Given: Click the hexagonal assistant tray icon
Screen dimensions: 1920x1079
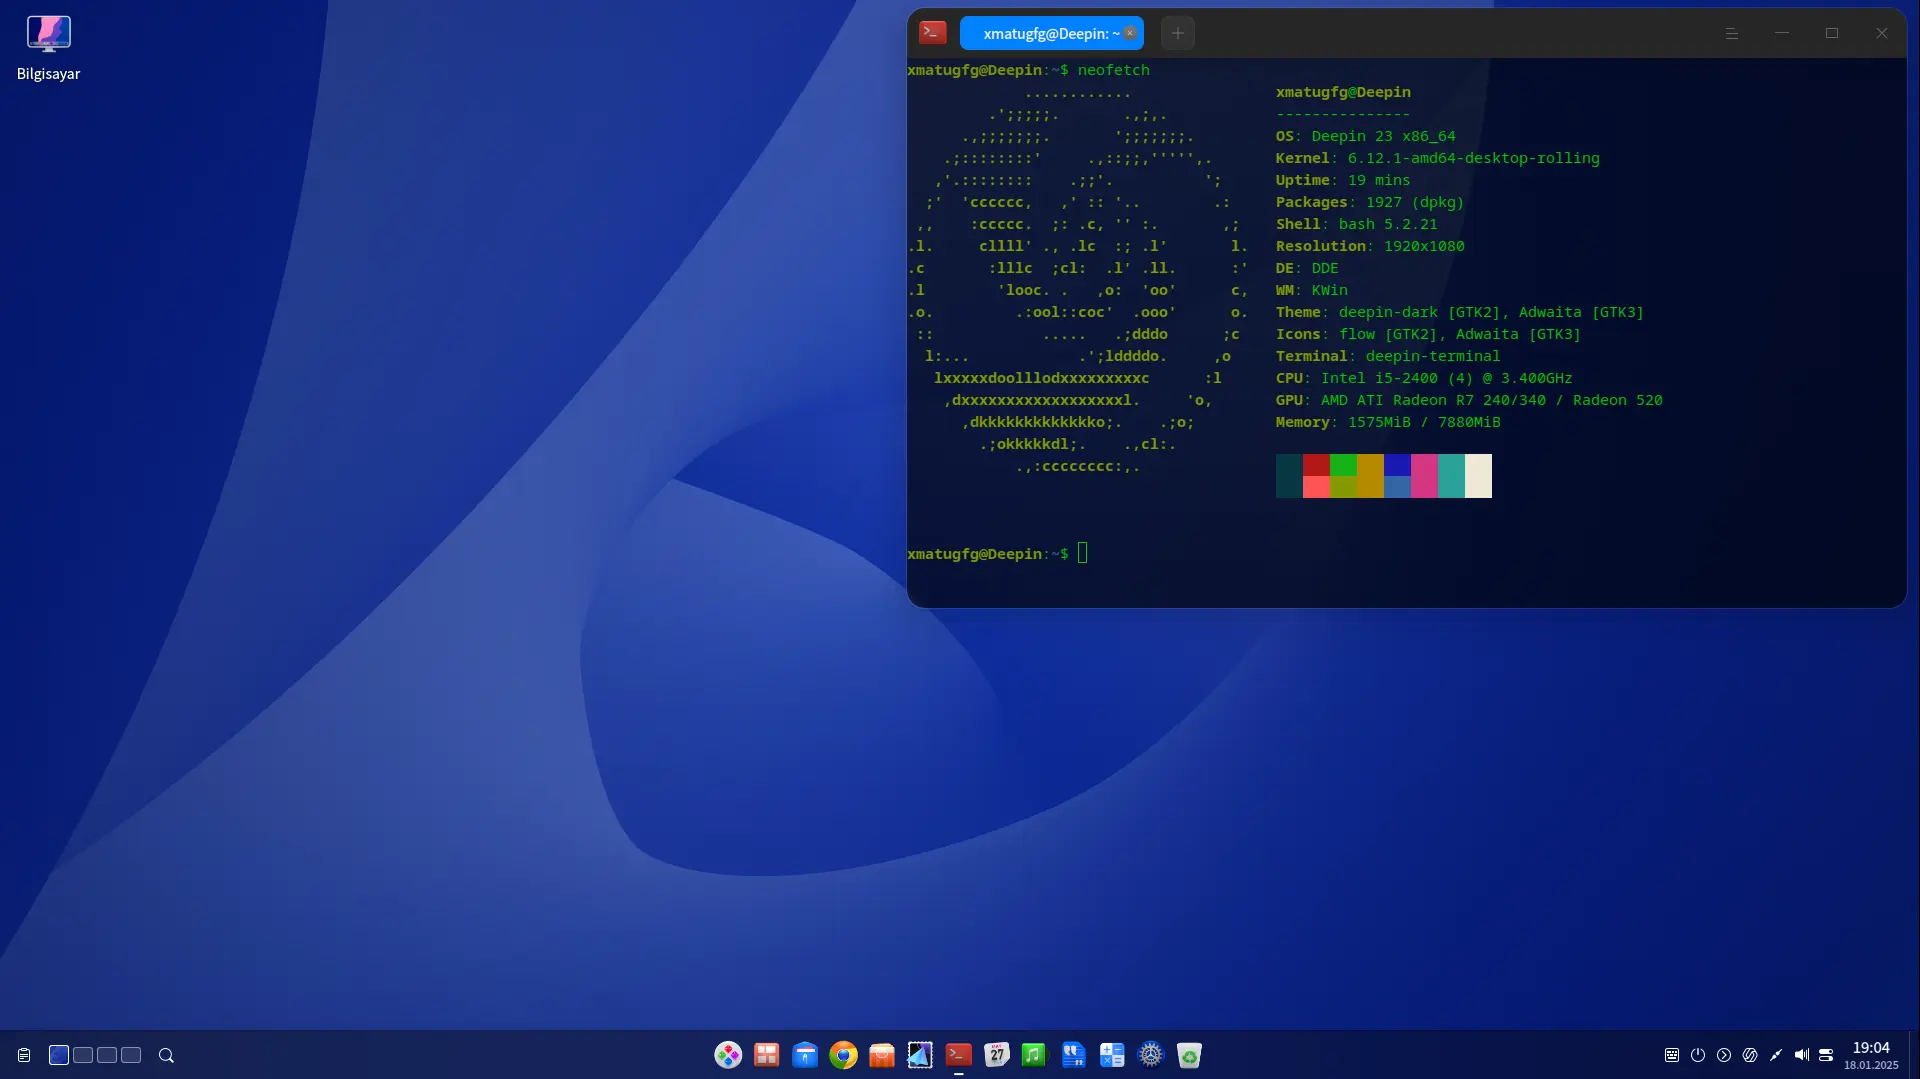Looking at the screenshot, I should point(1750,1055).
